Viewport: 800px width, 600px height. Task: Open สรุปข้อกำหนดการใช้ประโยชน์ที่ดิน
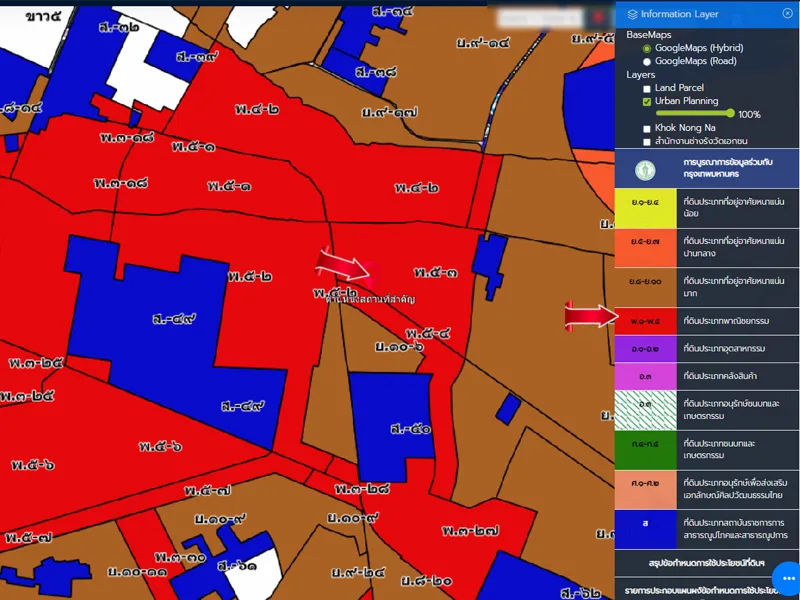coord(706,564)
